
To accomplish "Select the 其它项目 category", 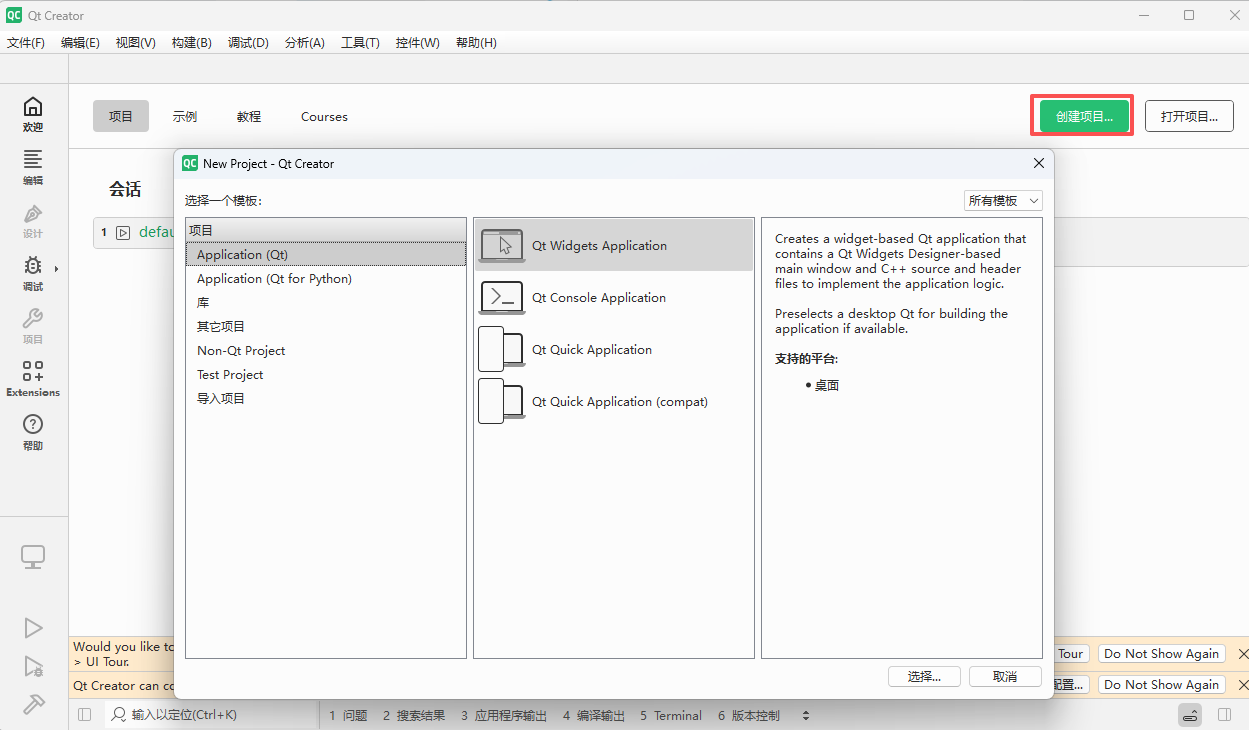I will point(326,326).
